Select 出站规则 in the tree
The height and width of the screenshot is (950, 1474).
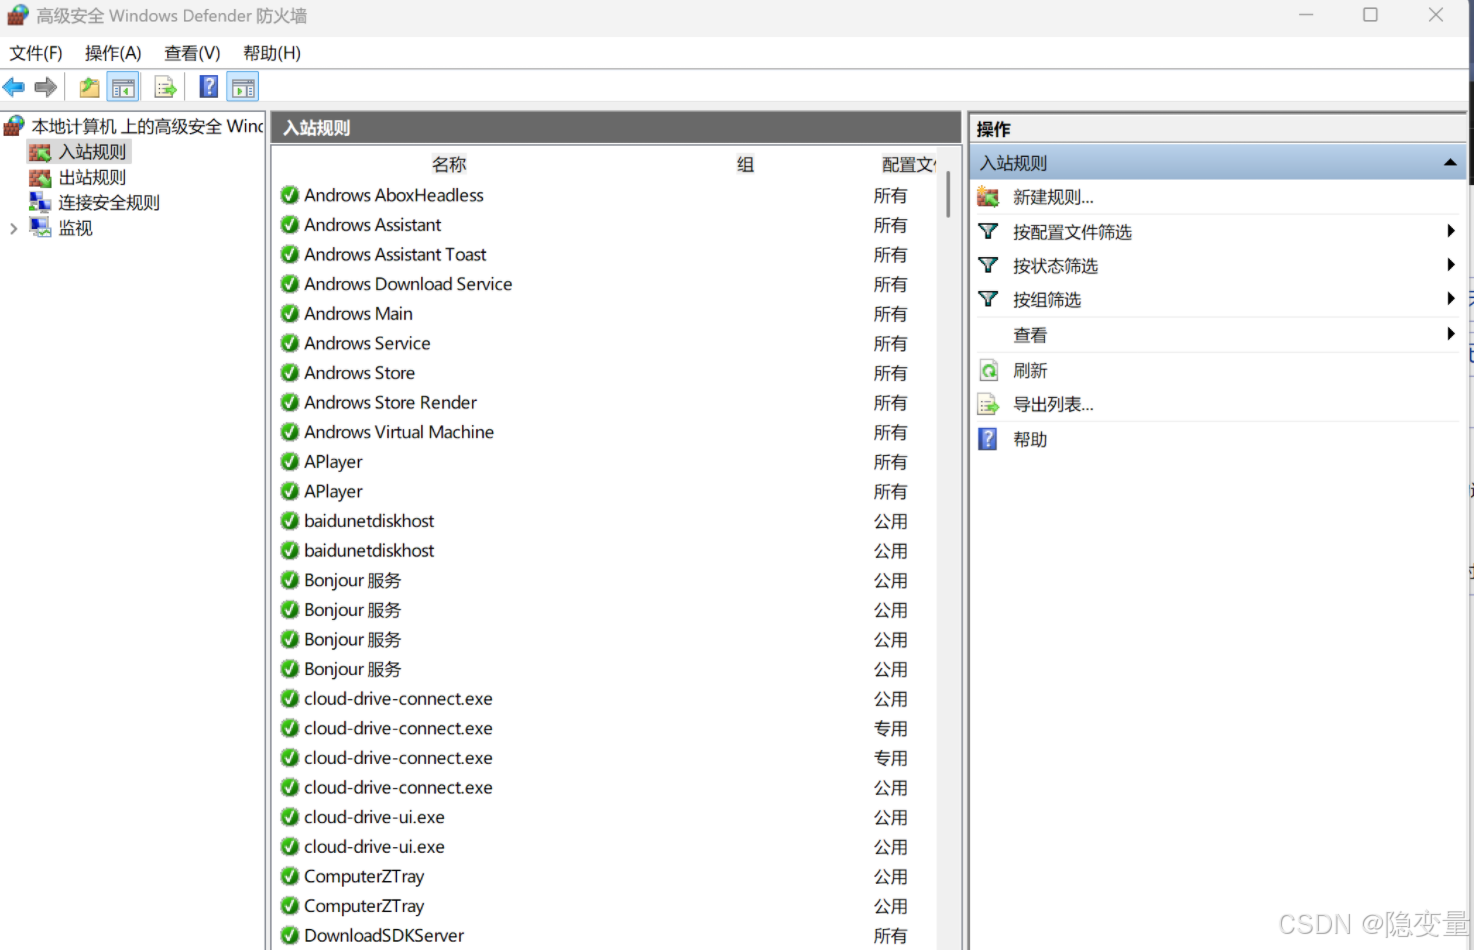click(x=92, y=177)
